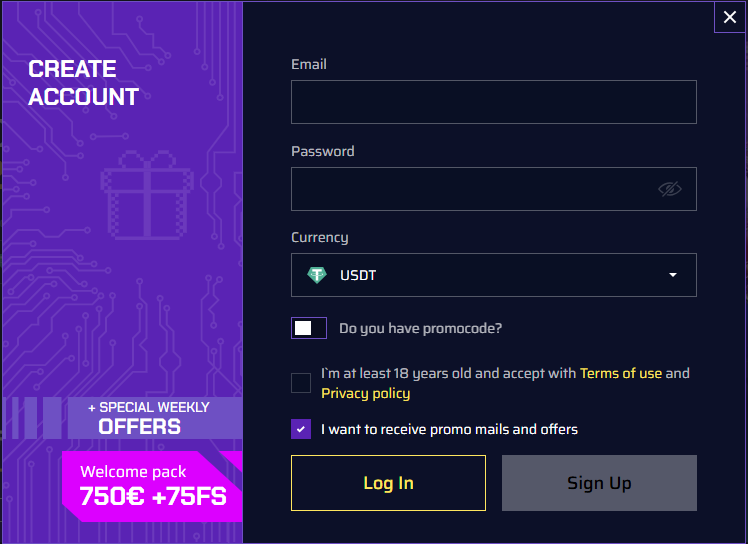This screenshot has height=544, width=748.
Task: Open the Terms of use link
Action: point(621,373)
